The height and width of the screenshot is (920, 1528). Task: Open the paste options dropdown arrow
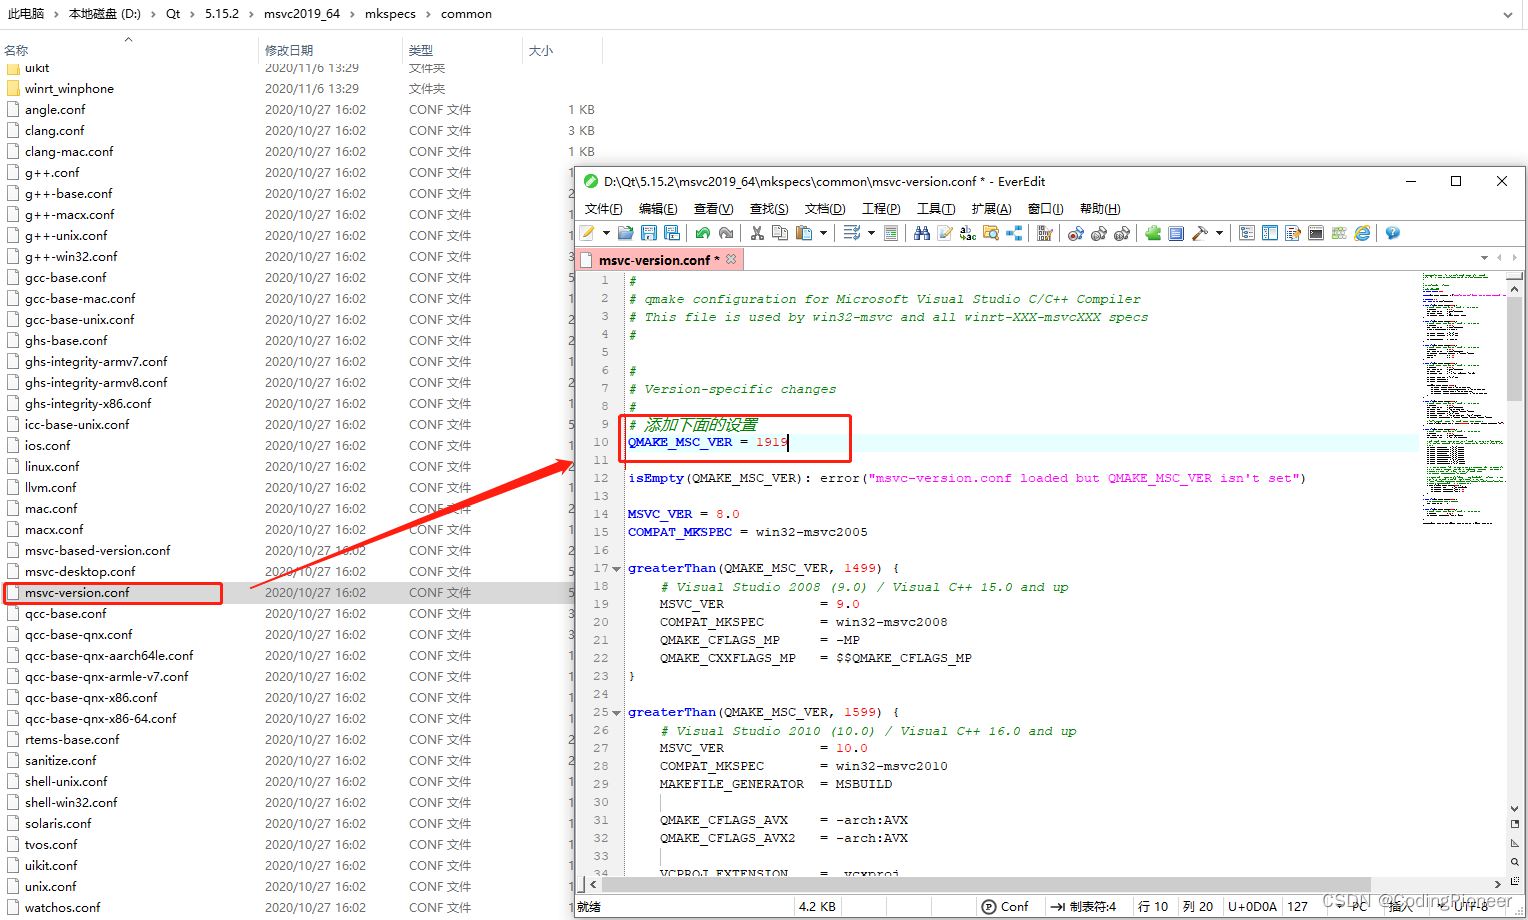click(822, 233)
